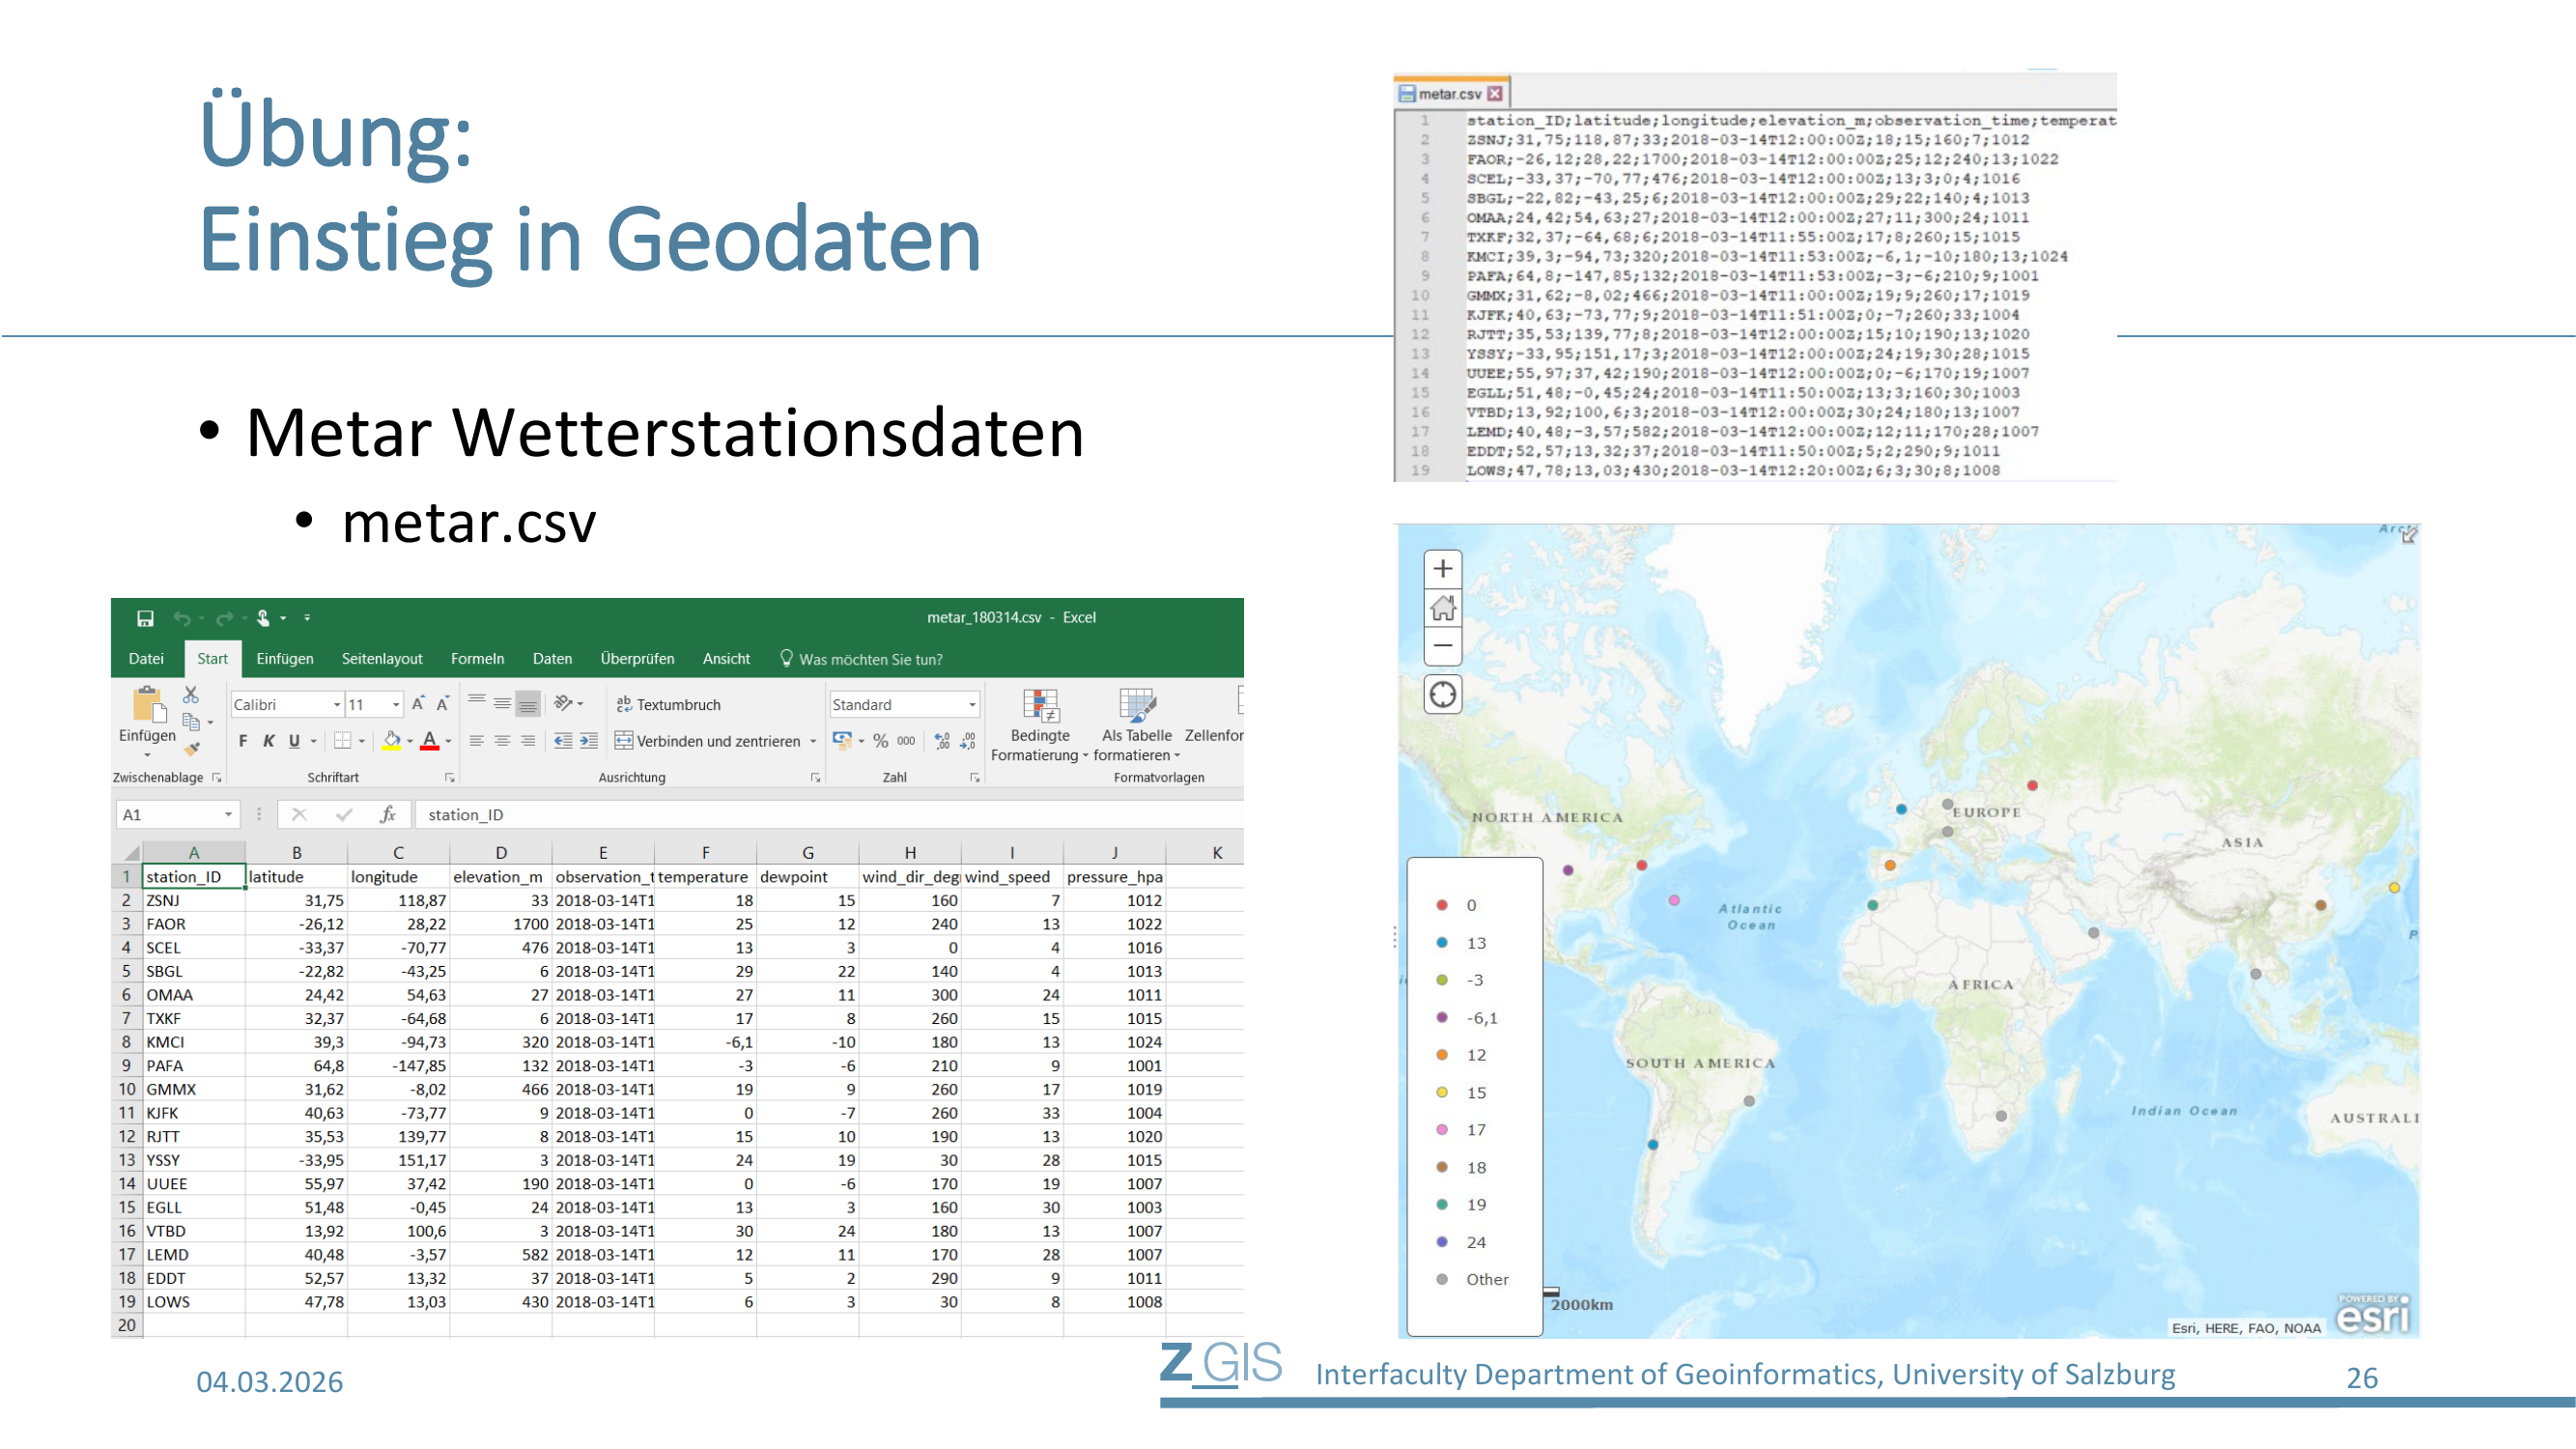Open the Standard number format dropdown
Viewport: 2576px width, 1449px height.
pos(971,705)
